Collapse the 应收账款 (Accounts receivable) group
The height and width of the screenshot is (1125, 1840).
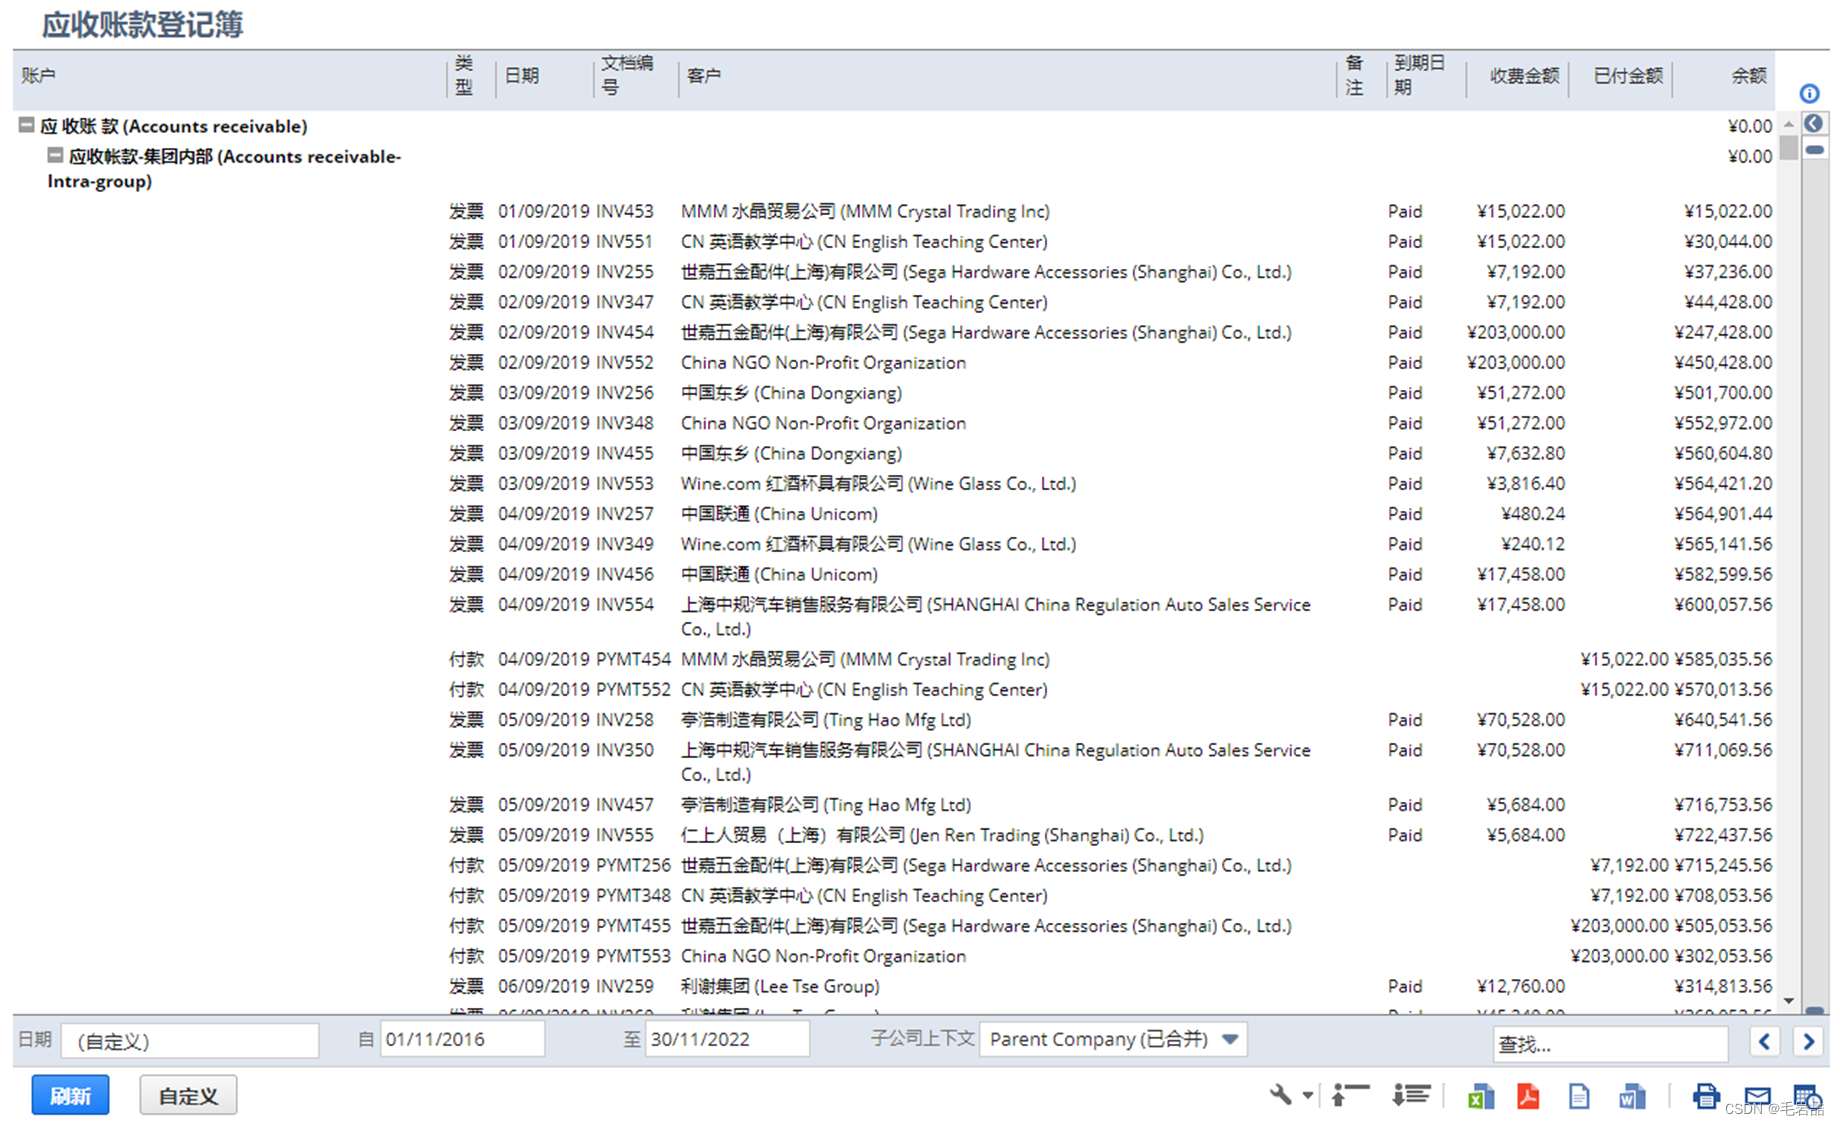point(27,125)
